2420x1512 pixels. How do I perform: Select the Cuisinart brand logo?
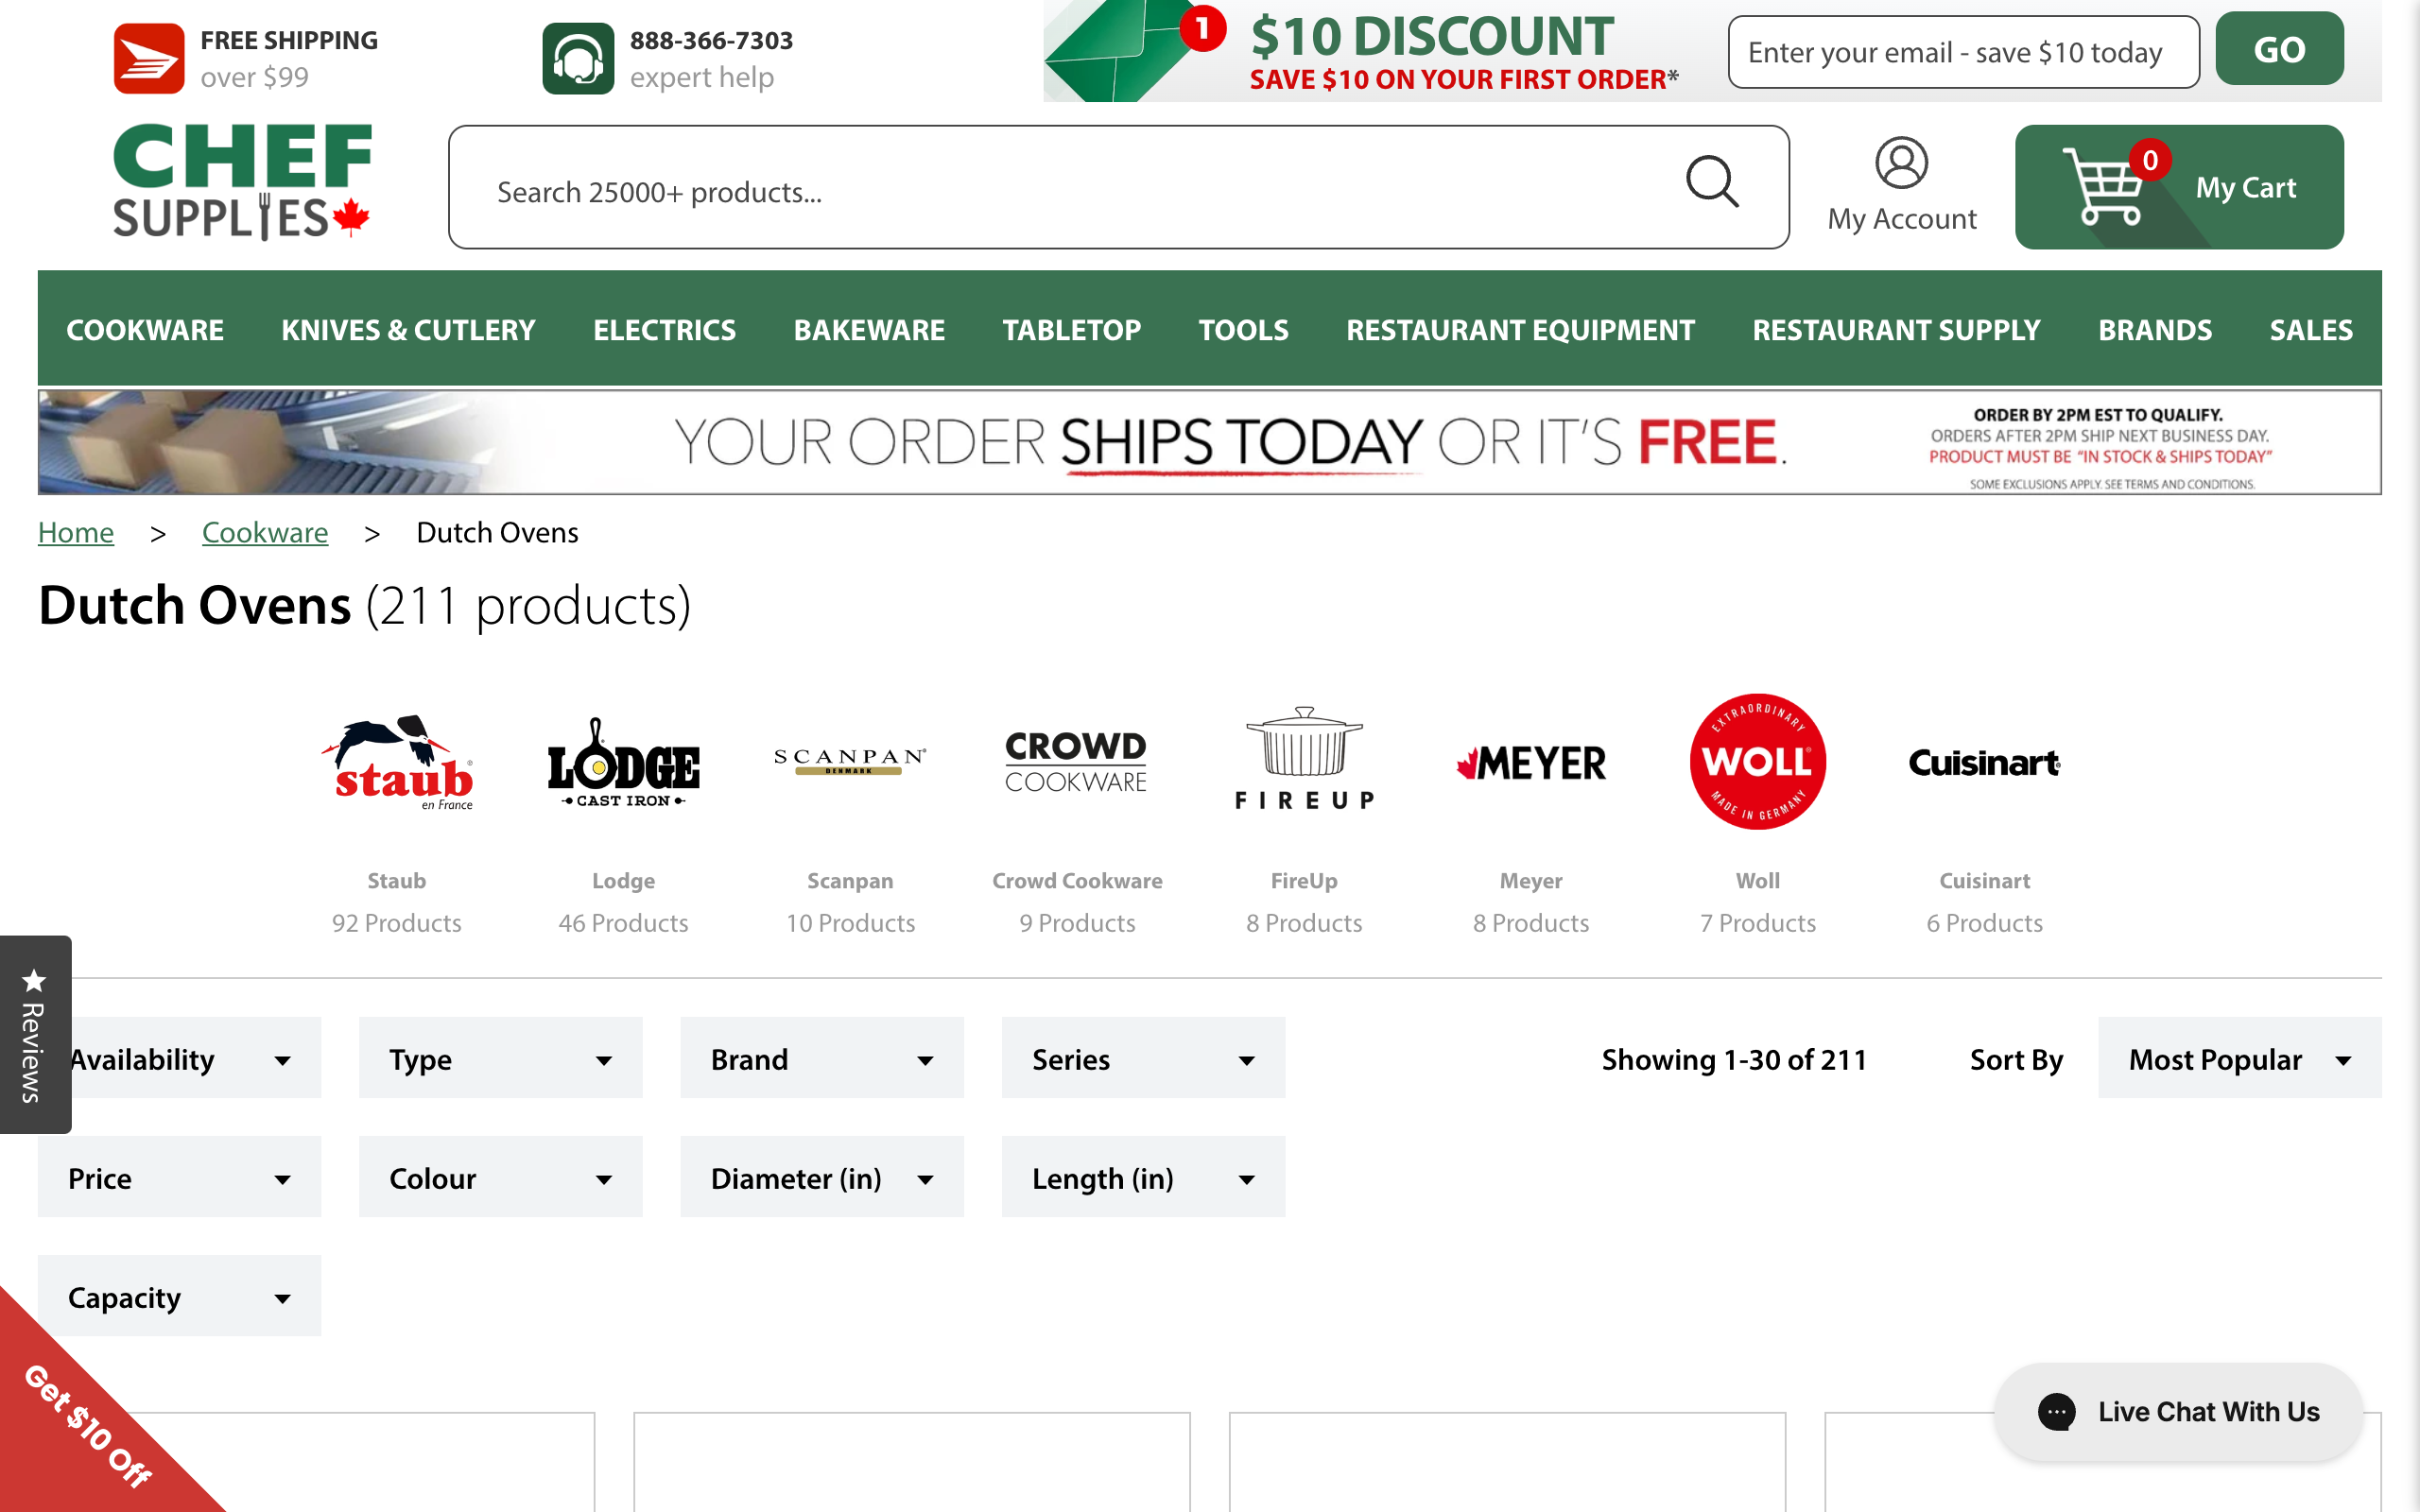1984,763
